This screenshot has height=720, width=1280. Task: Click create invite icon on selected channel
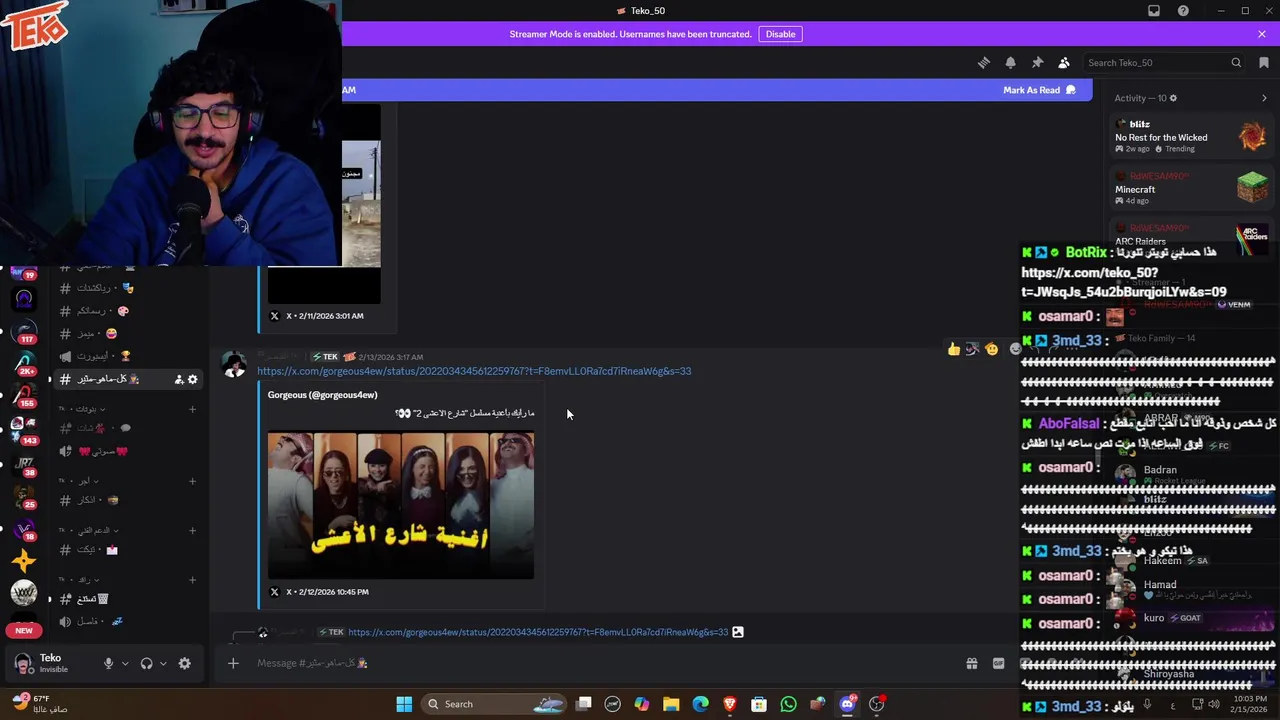179,379
